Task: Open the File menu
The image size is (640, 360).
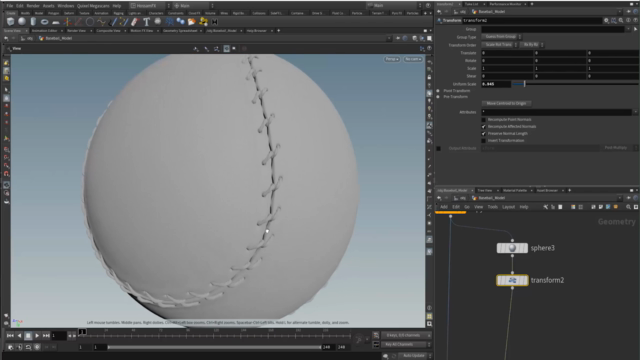Action: [9, 6]
